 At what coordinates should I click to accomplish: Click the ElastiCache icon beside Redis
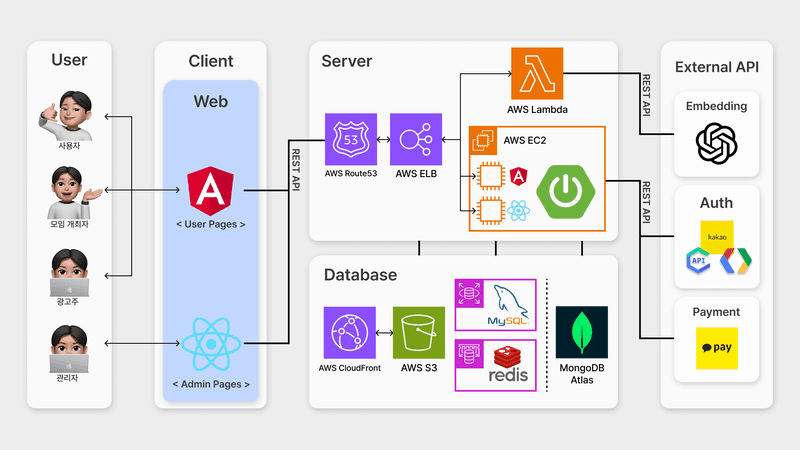469,354
